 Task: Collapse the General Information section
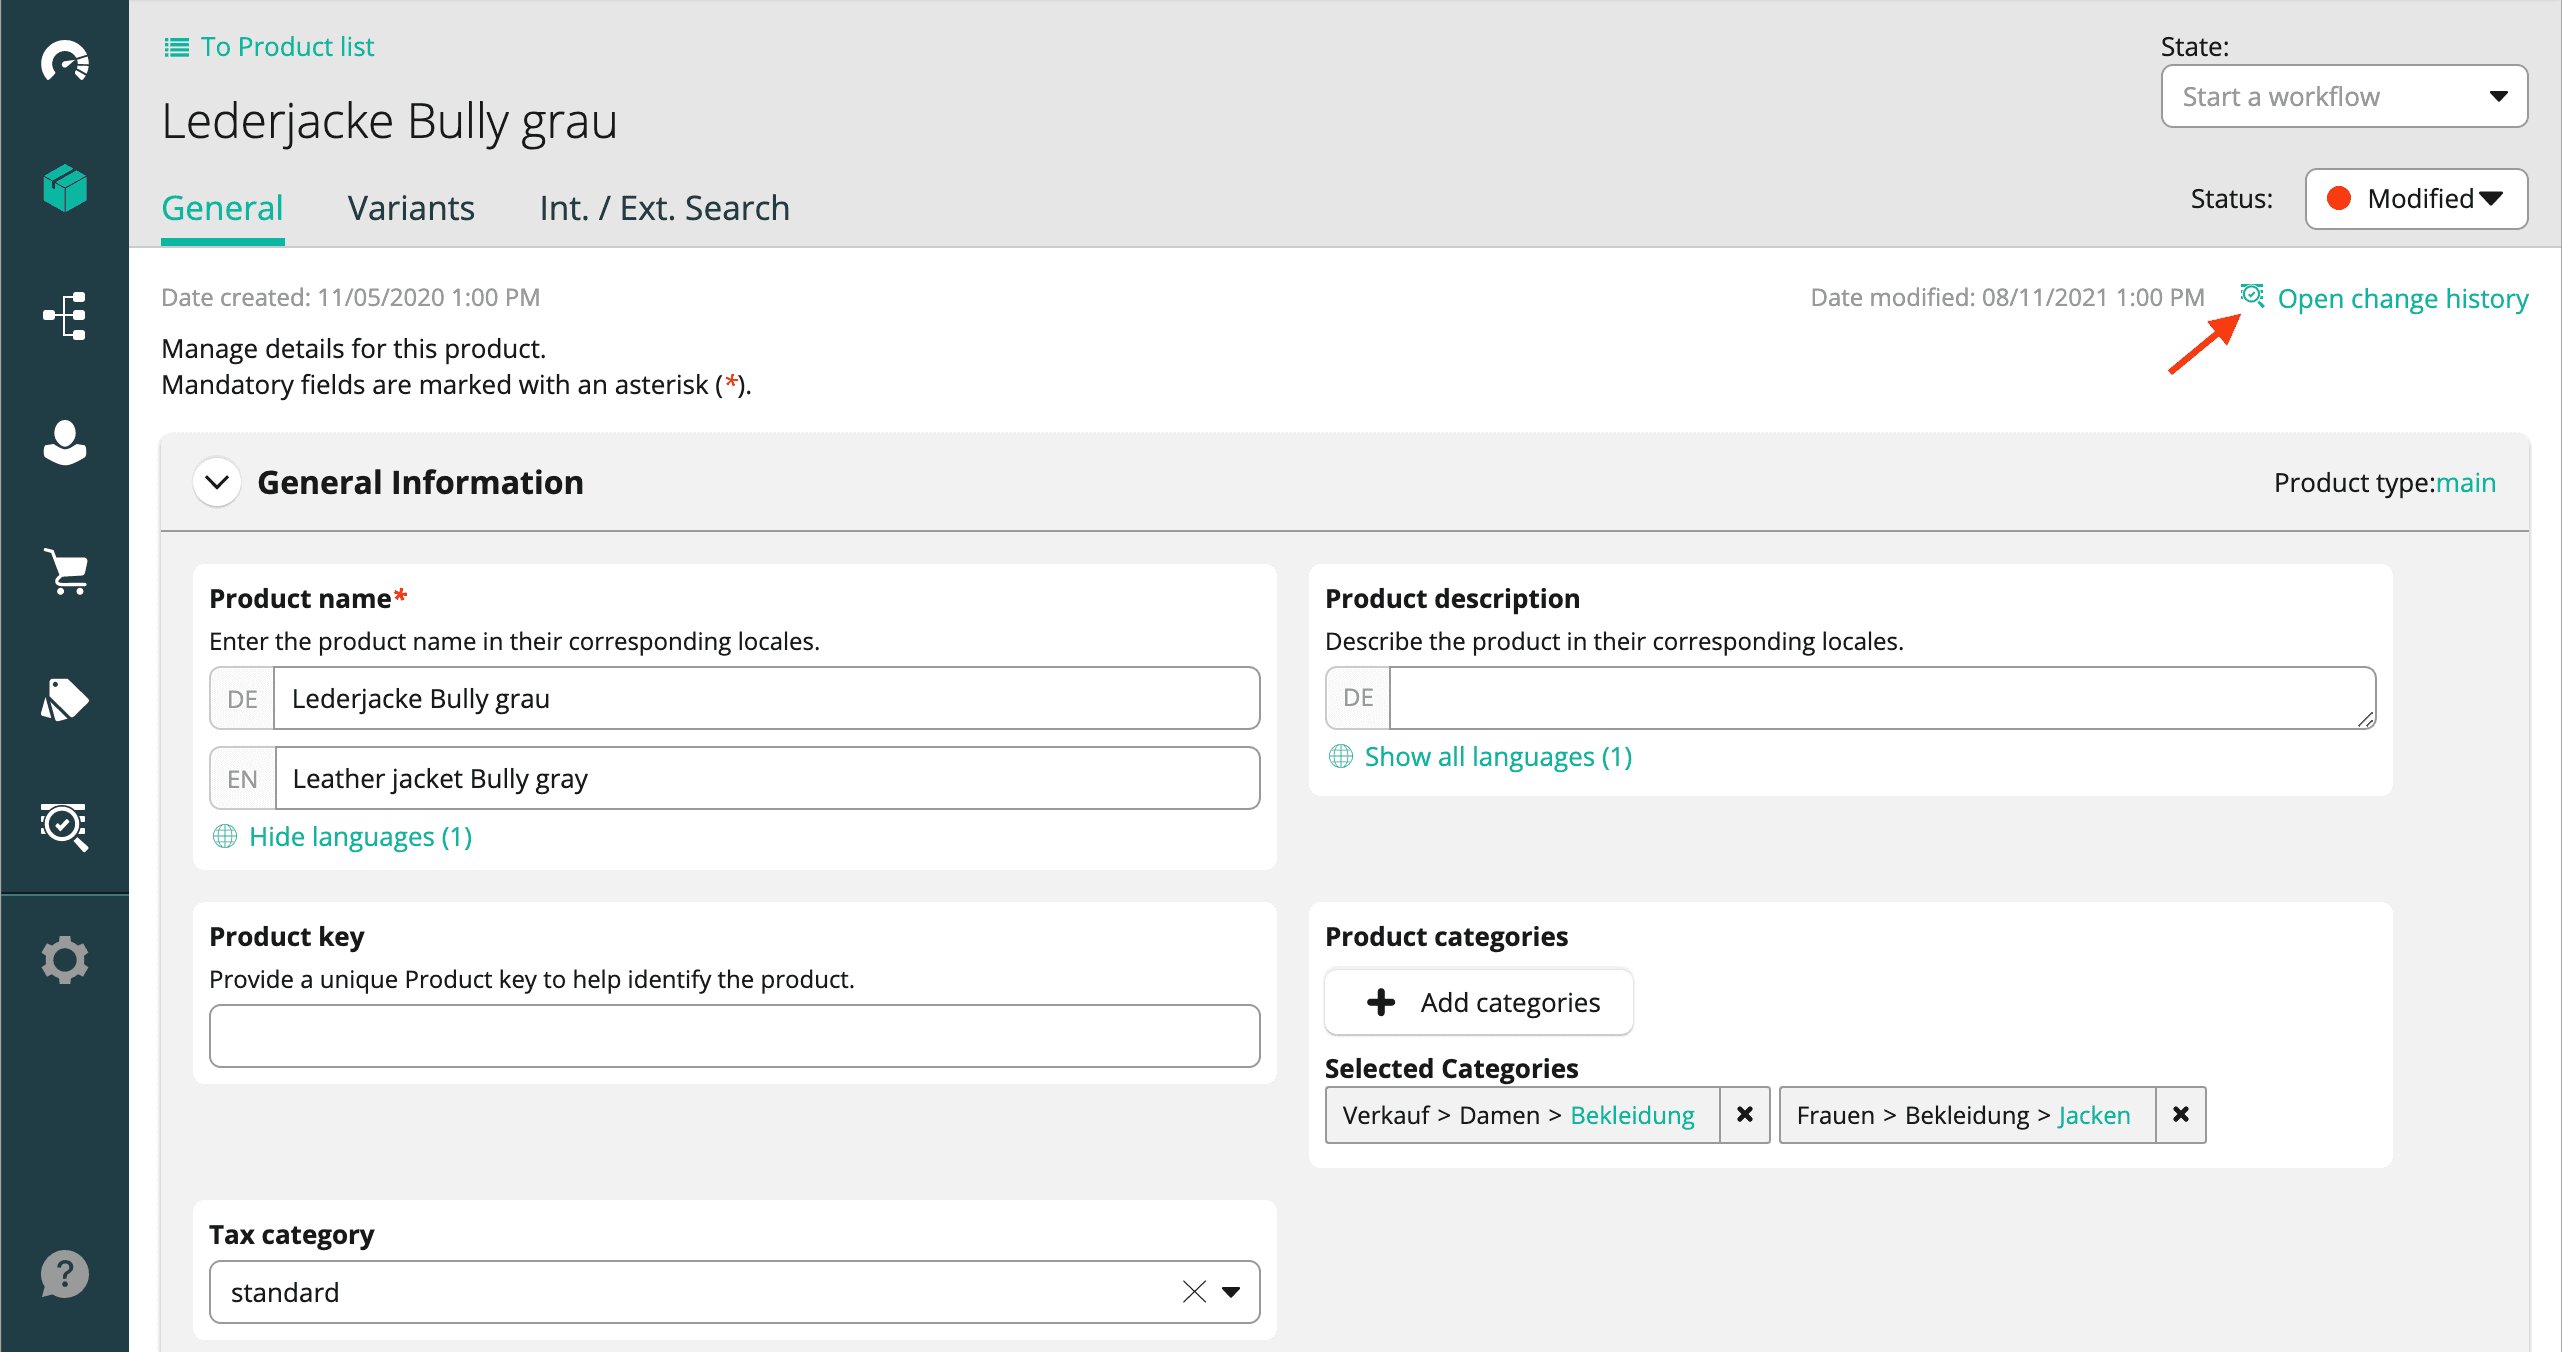217,483
